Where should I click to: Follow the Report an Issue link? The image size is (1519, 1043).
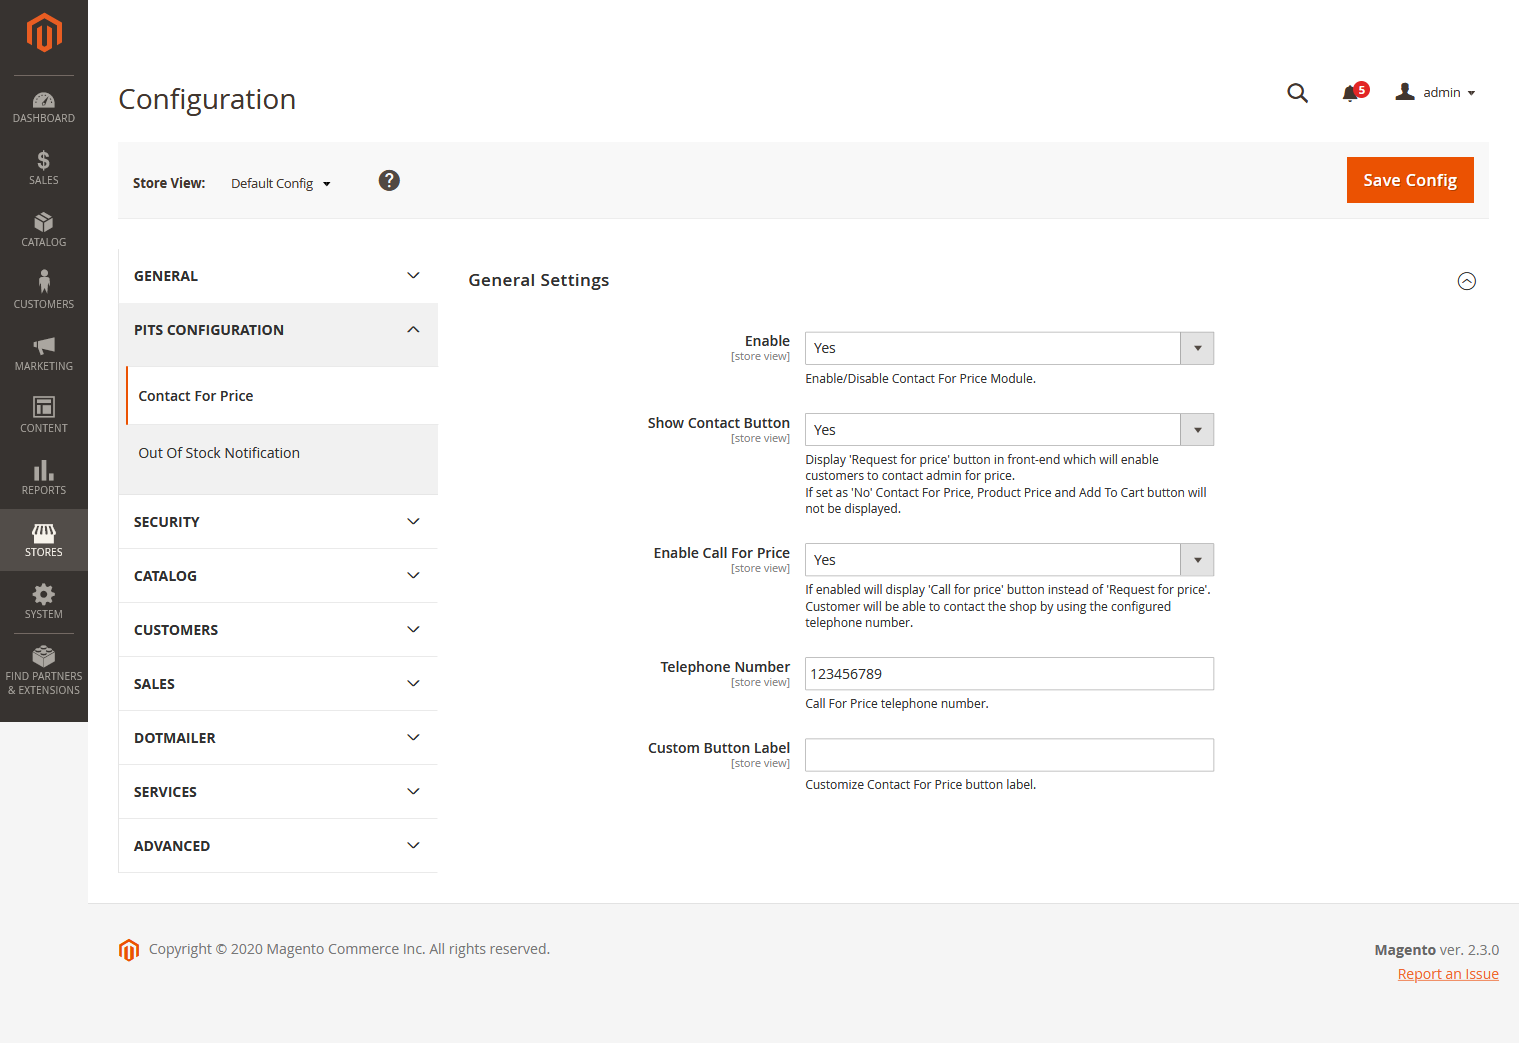1447,974
